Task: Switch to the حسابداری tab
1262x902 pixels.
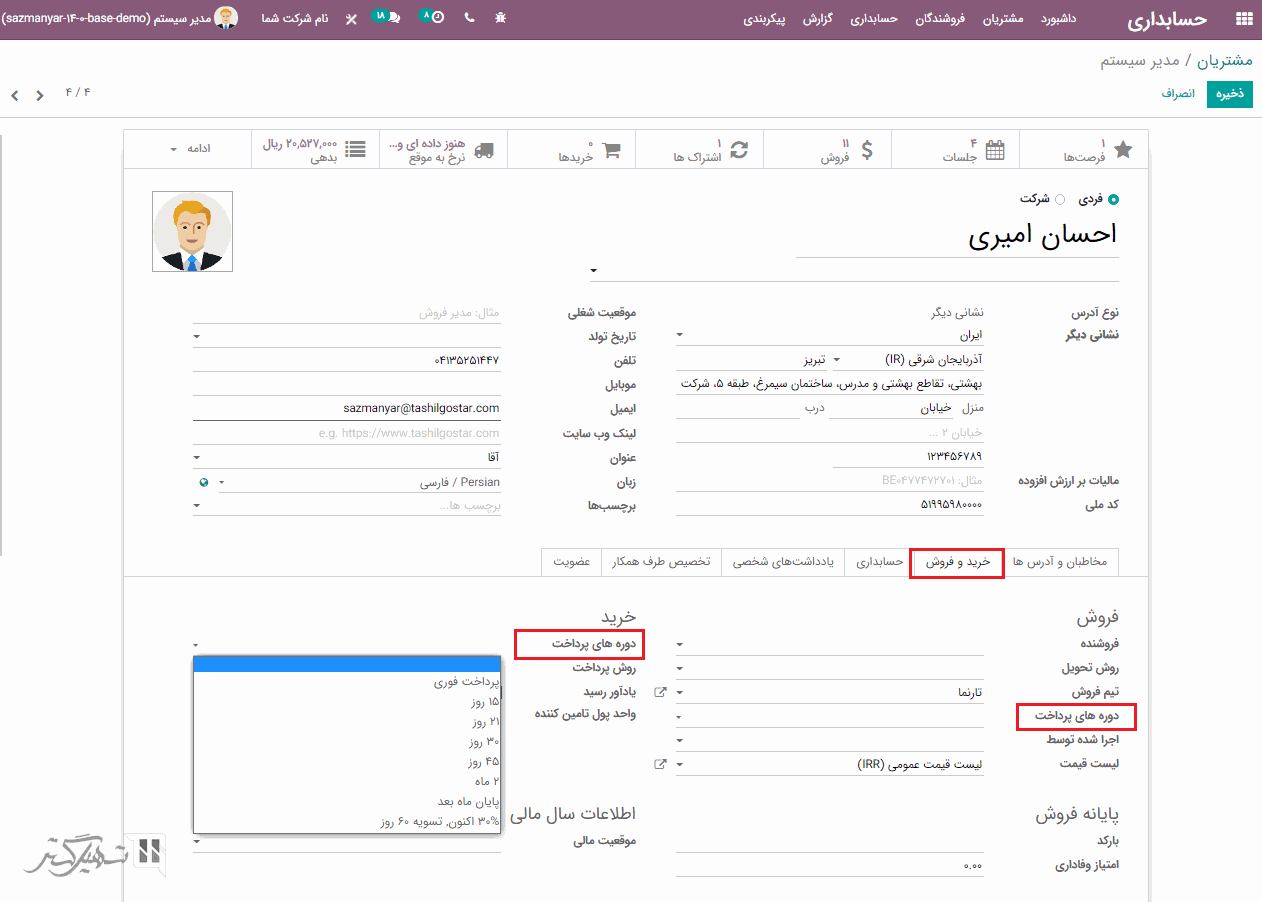Action: [x=879, y=562]
